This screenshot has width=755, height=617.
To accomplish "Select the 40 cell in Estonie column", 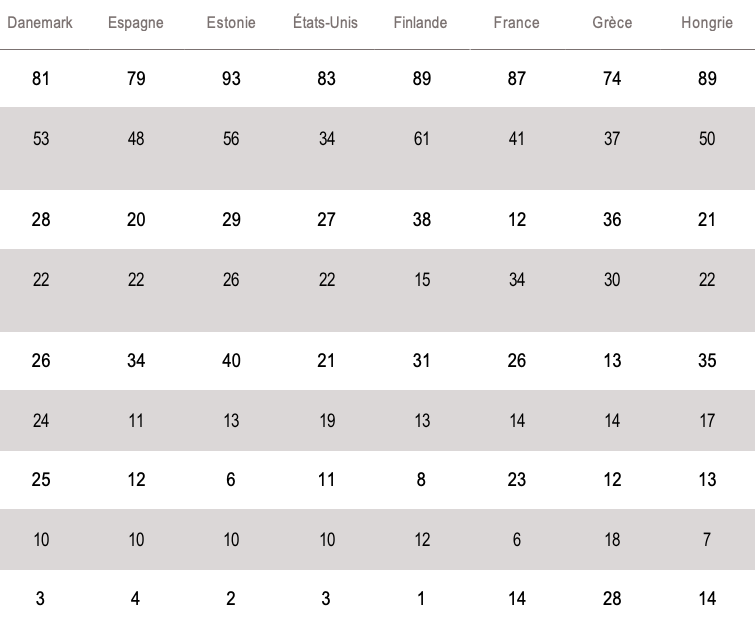I will [x=231, y=360].
